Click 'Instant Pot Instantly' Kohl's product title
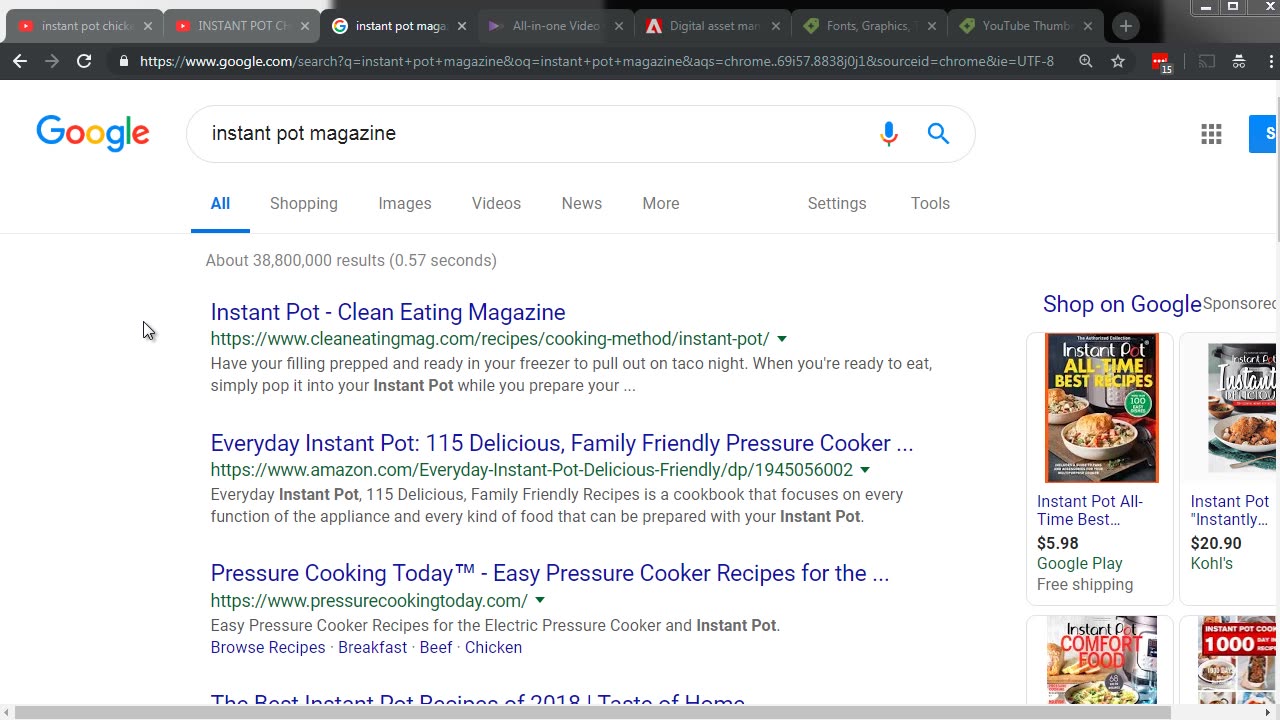 coord(1230,510)
